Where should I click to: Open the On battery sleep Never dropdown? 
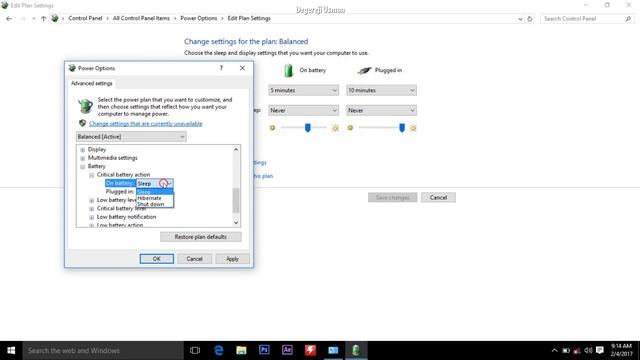tap(303, 110)
